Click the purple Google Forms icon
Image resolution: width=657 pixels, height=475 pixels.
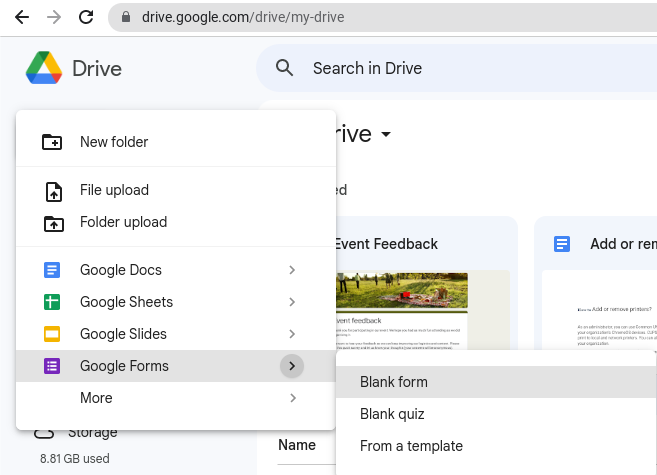point(52,366)
